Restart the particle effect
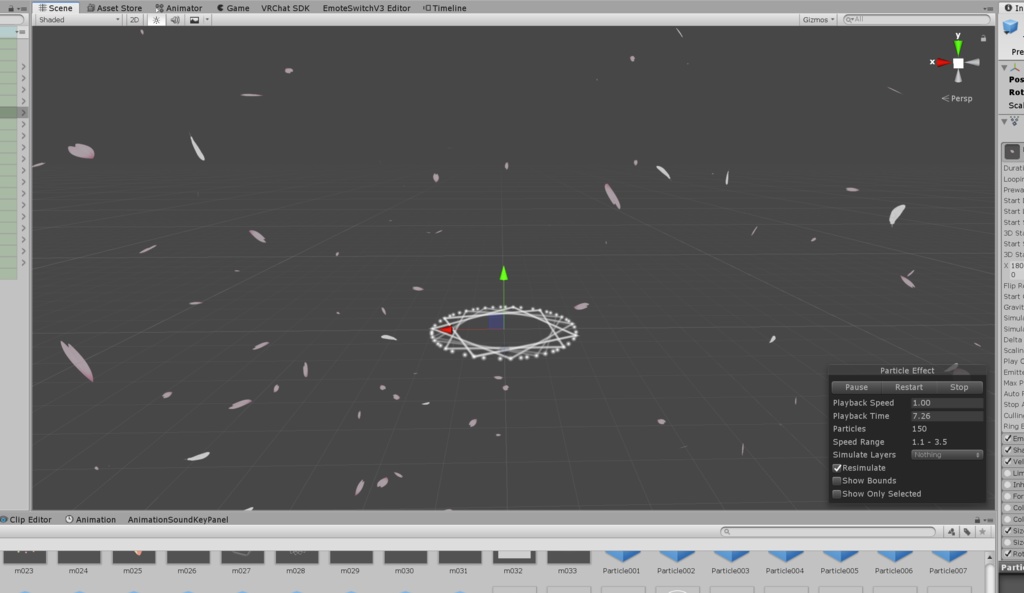 [908, 387]
